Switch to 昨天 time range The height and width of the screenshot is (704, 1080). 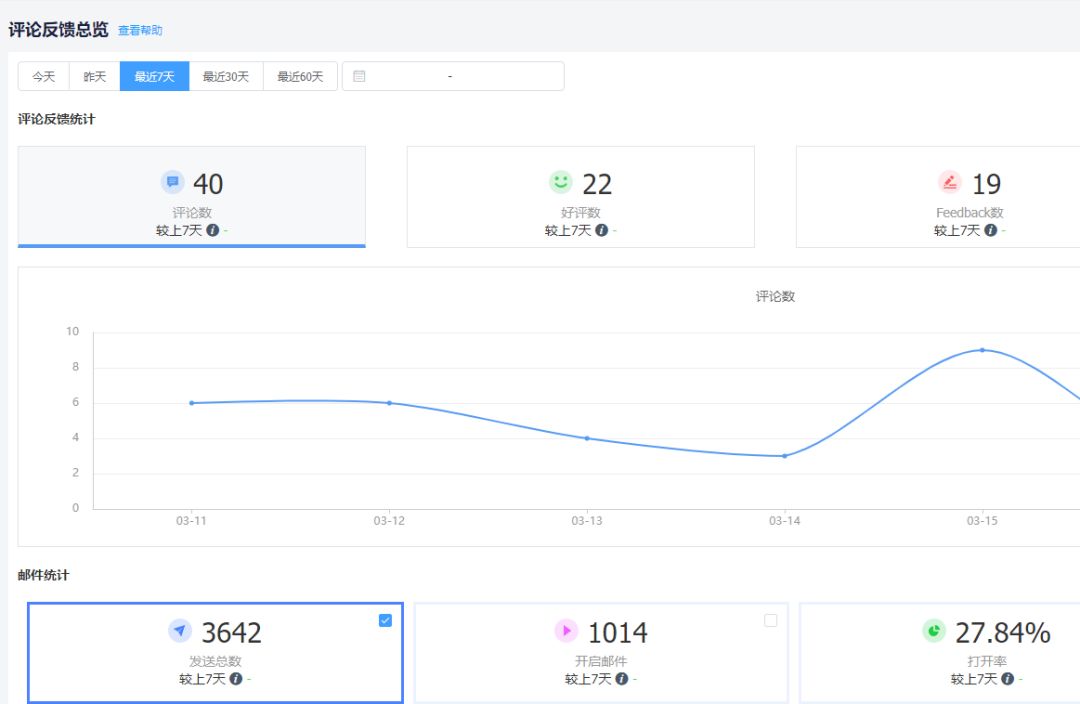pyautogui.click(x=94, y=77)
